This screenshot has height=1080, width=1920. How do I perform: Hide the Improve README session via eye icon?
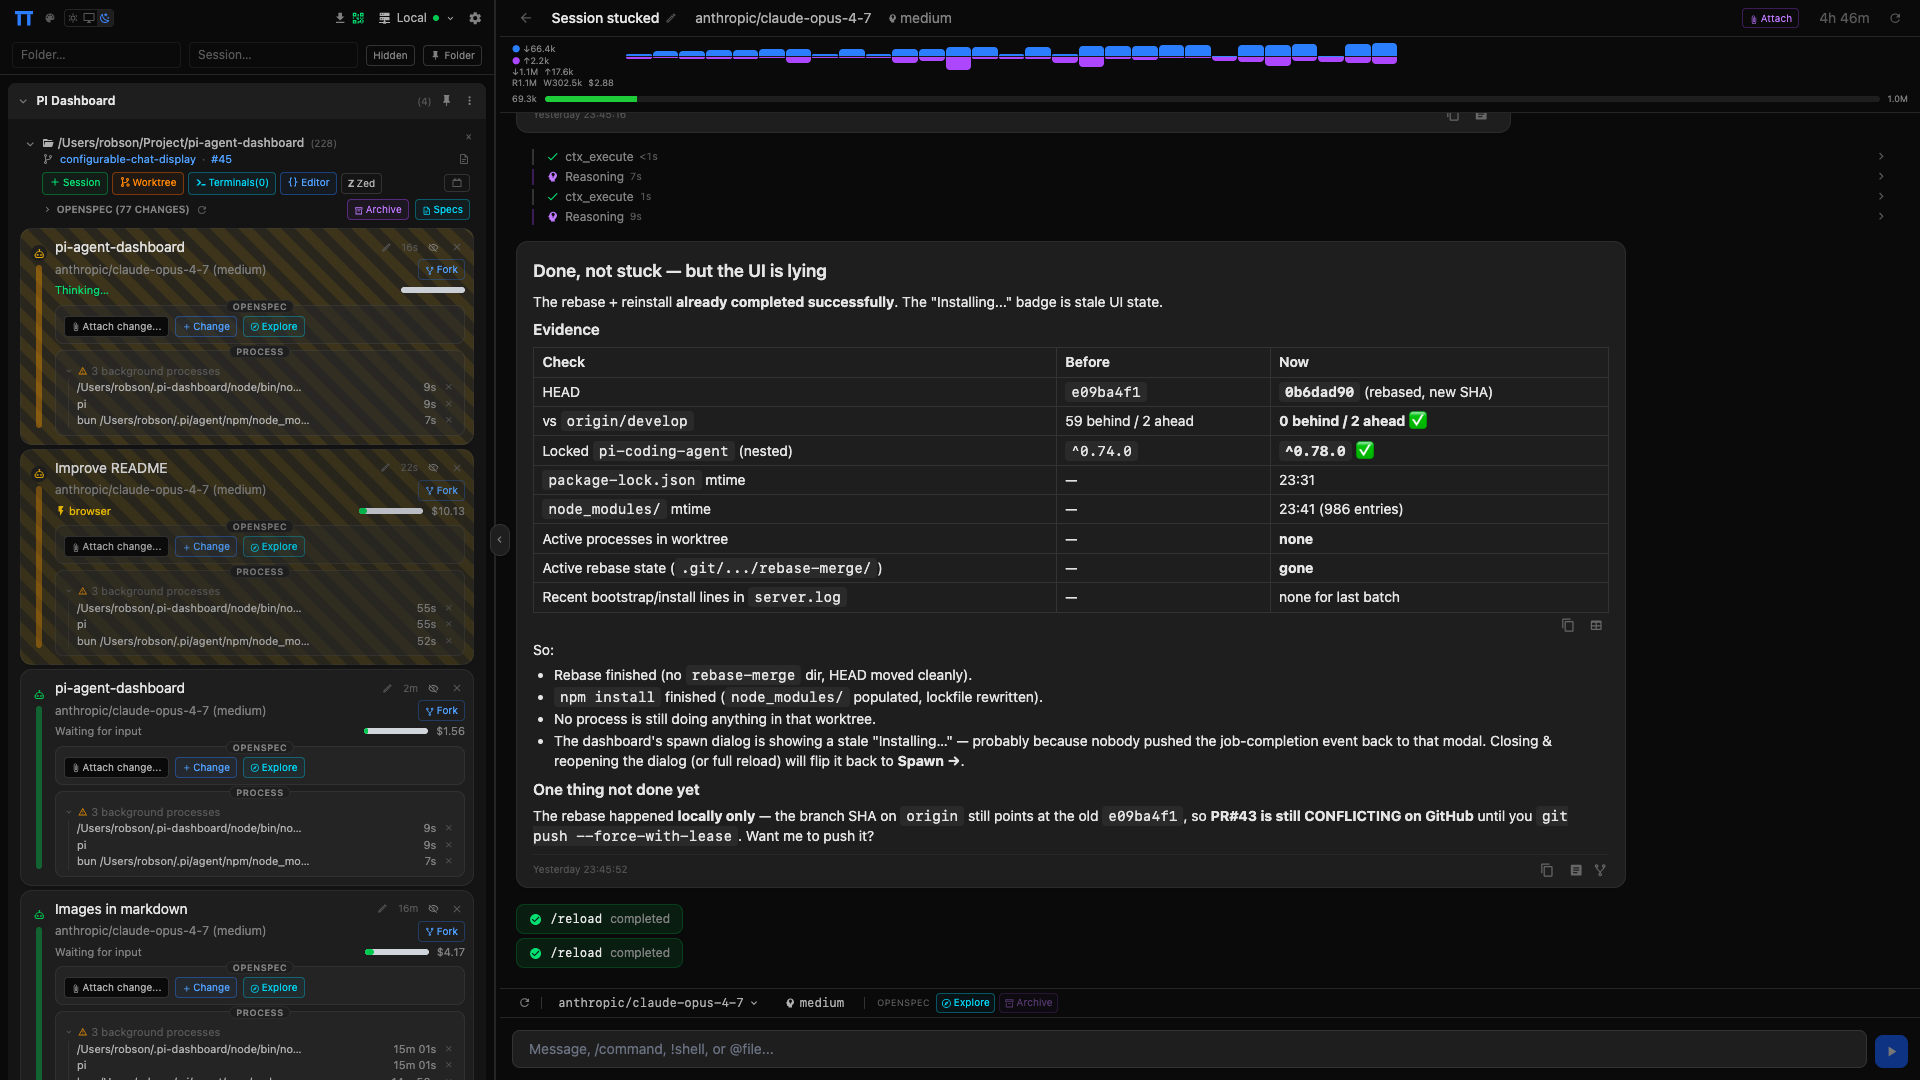[x=434, y=468]
